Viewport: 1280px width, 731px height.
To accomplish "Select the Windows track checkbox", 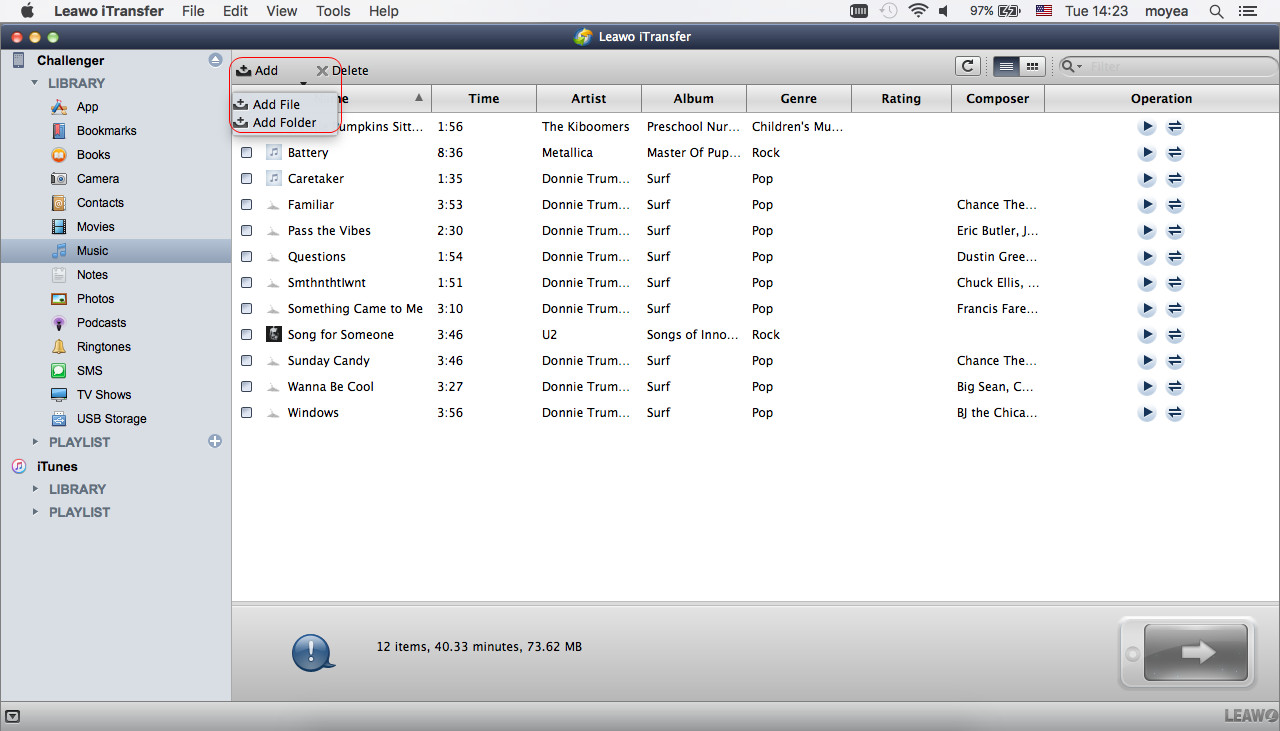I will tap(246, 413).
